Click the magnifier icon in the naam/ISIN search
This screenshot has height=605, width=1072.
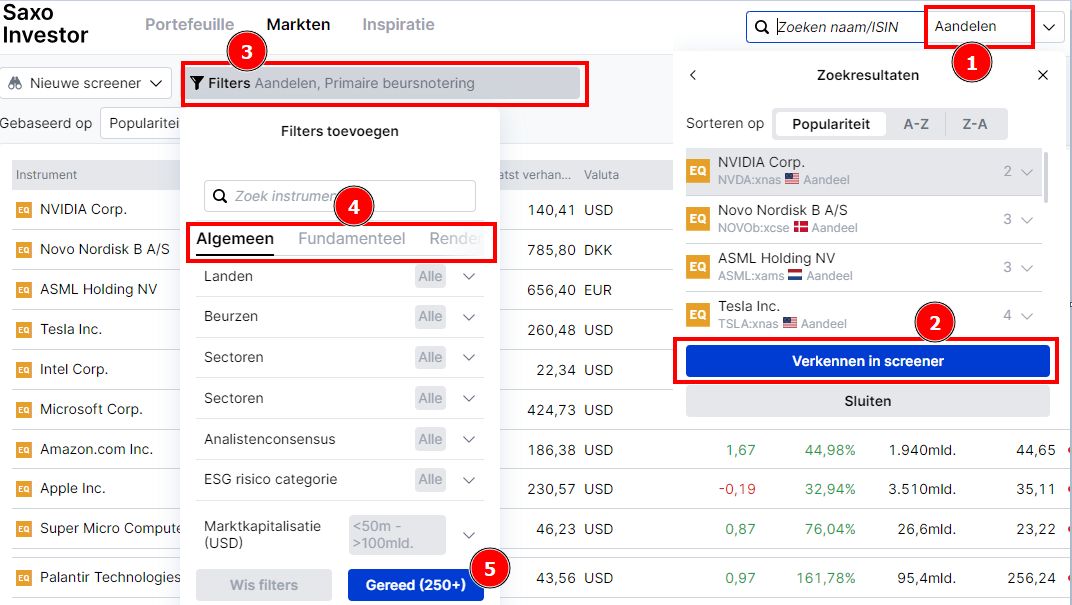[x=762, y=27]
